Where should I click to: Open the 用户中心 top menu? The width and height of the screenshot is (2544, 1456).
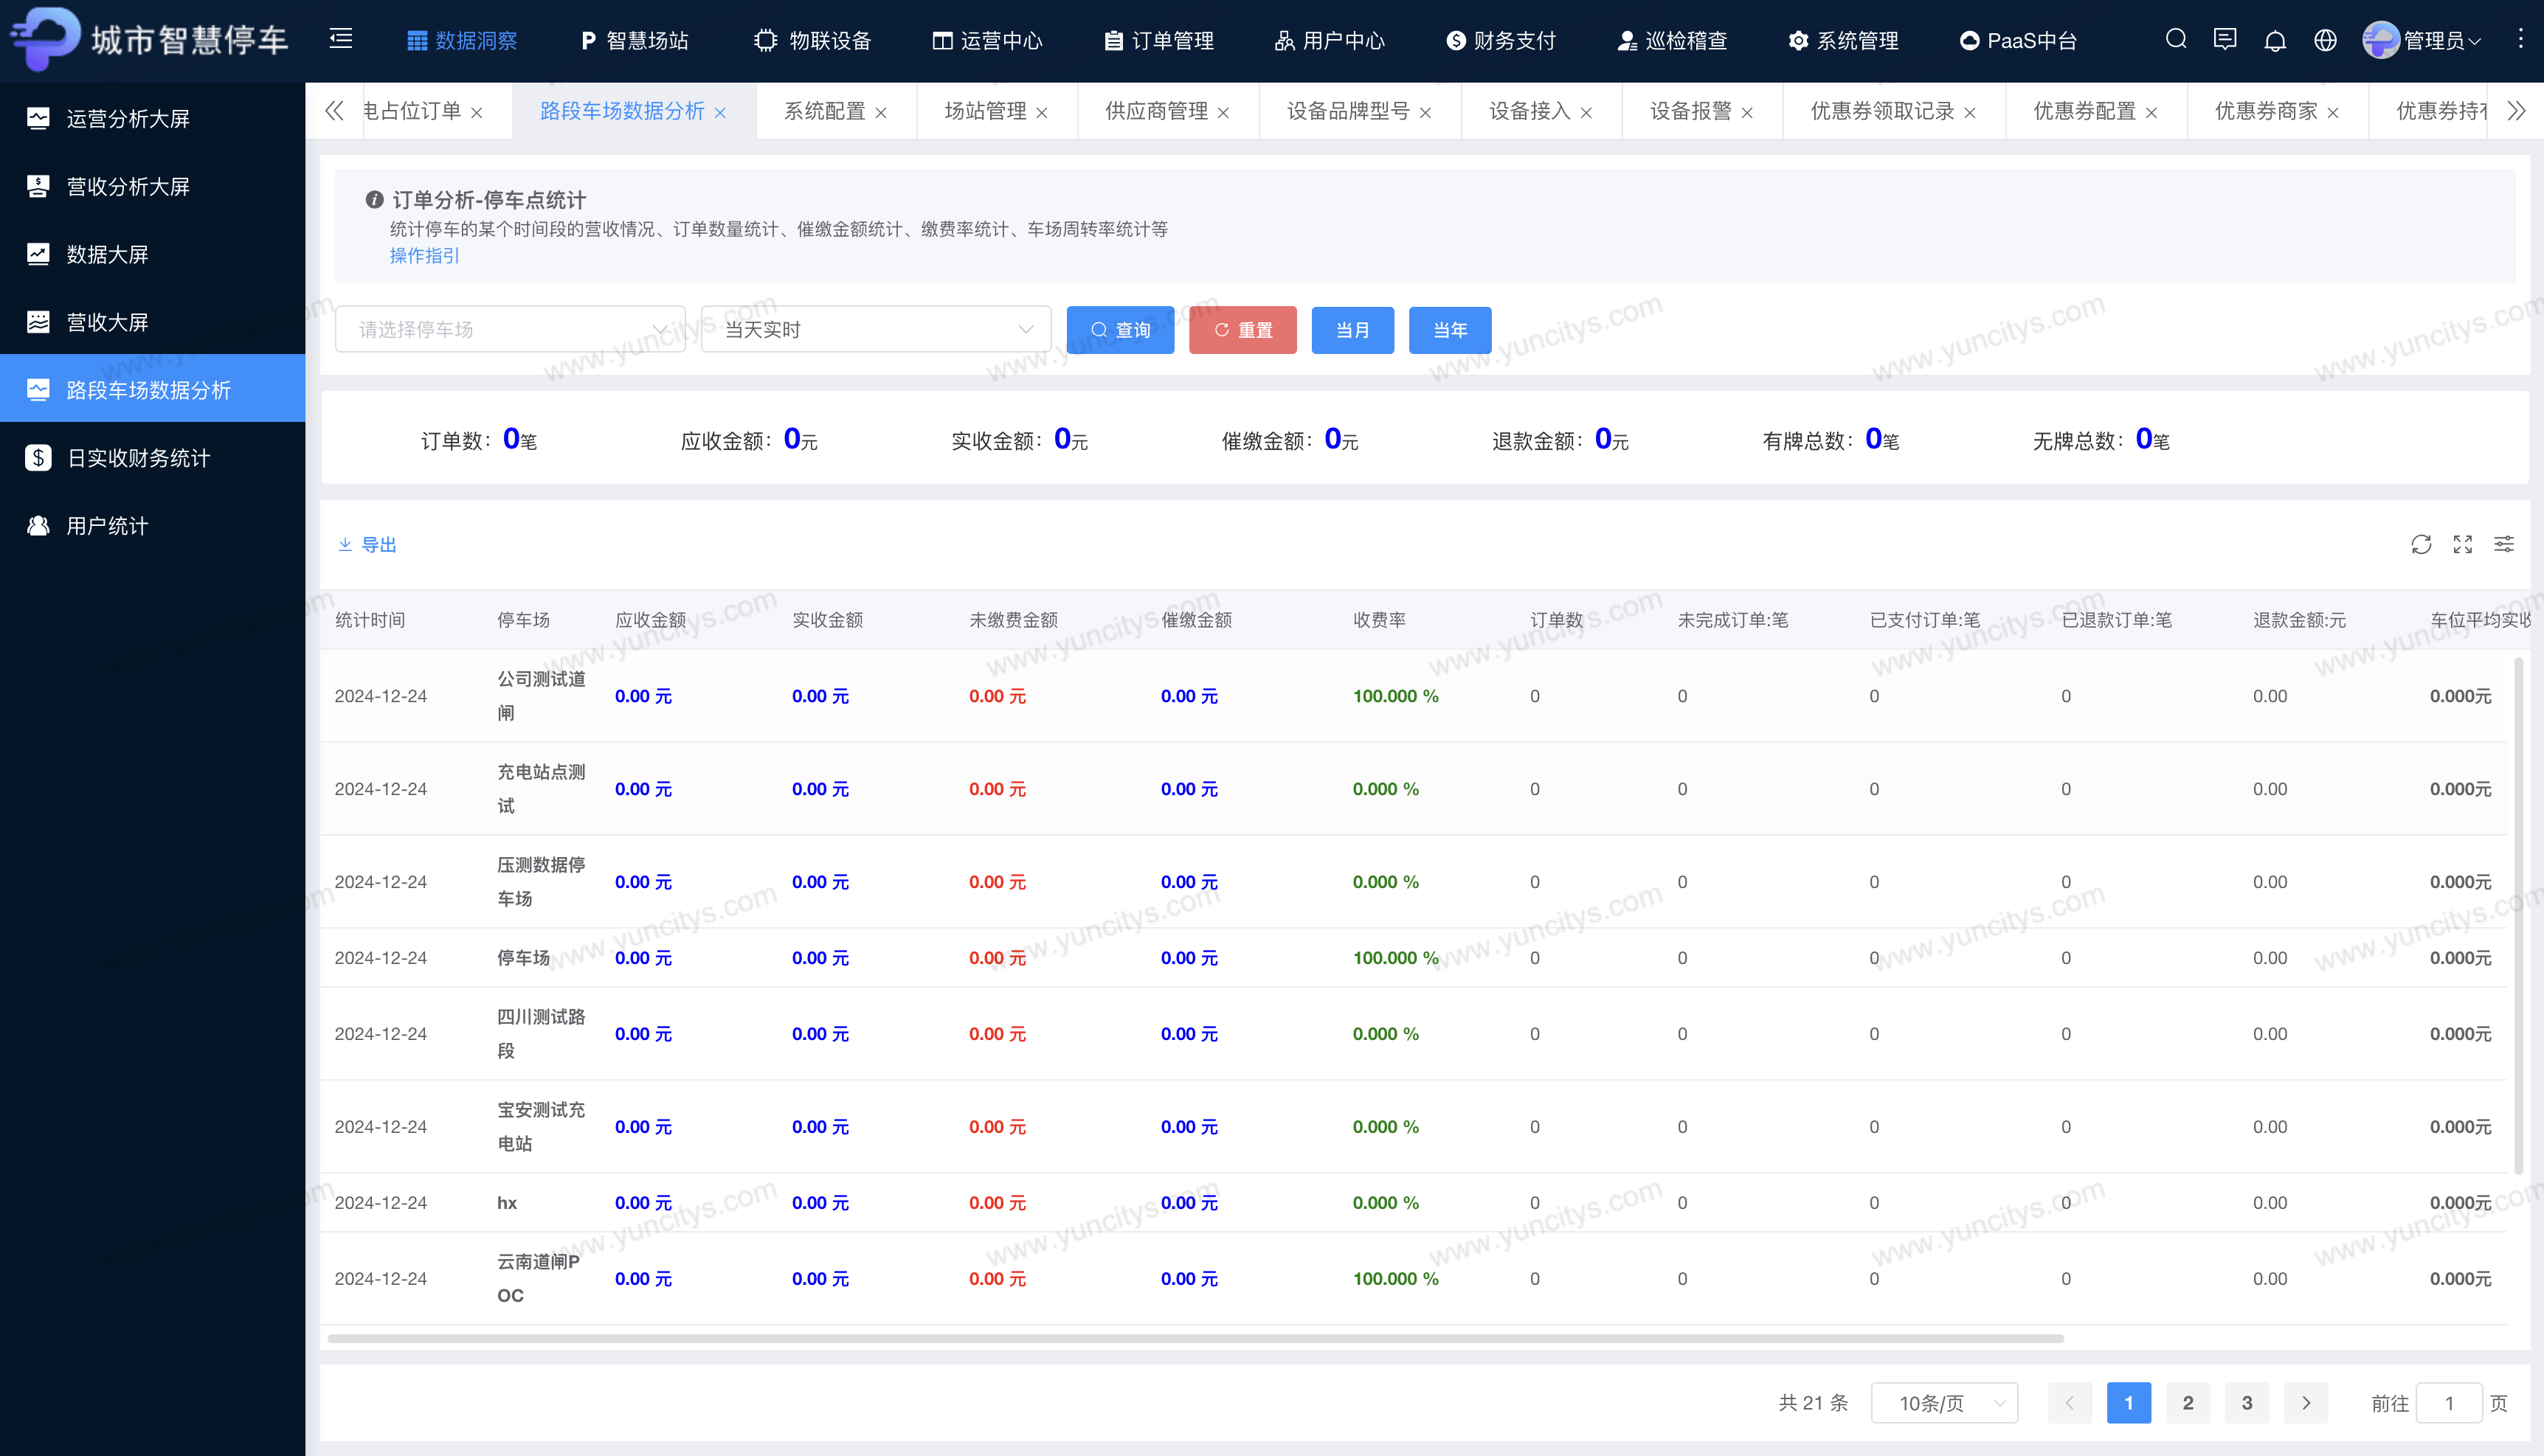(x=1330, y=41)
